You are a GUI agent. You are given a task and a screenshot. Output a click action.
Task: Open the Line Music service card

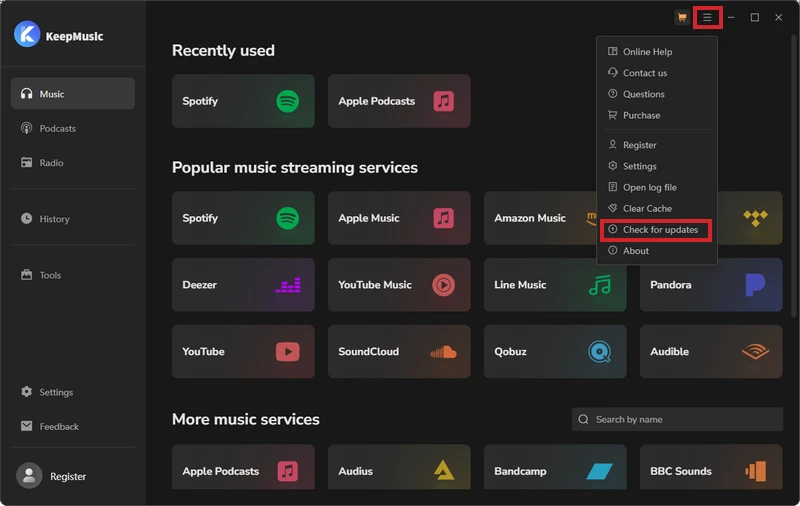coord(555,285)
